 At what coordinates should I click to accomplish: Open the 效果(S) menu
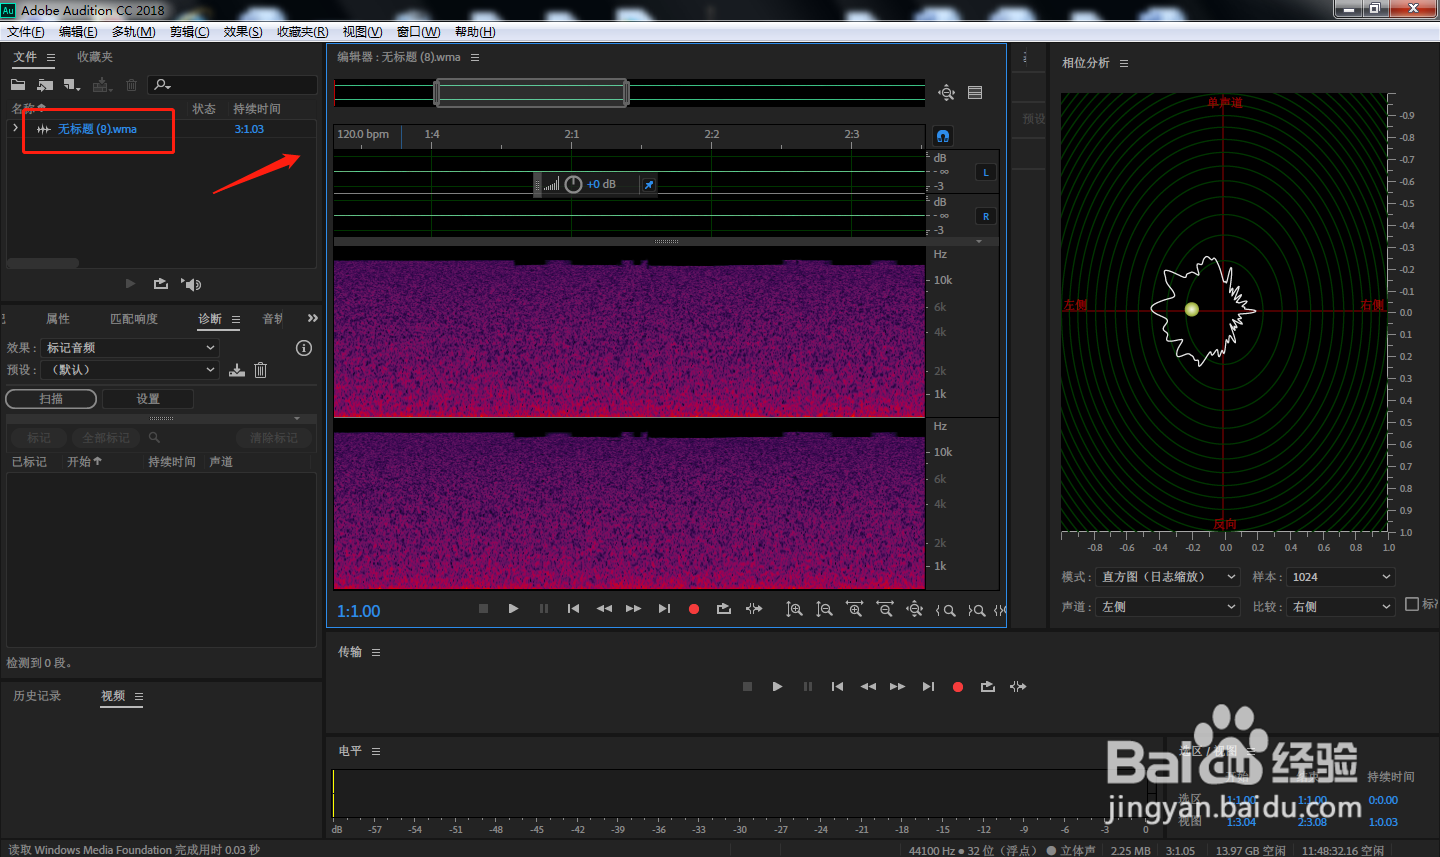pyautogui.click(x=243, y=32)
